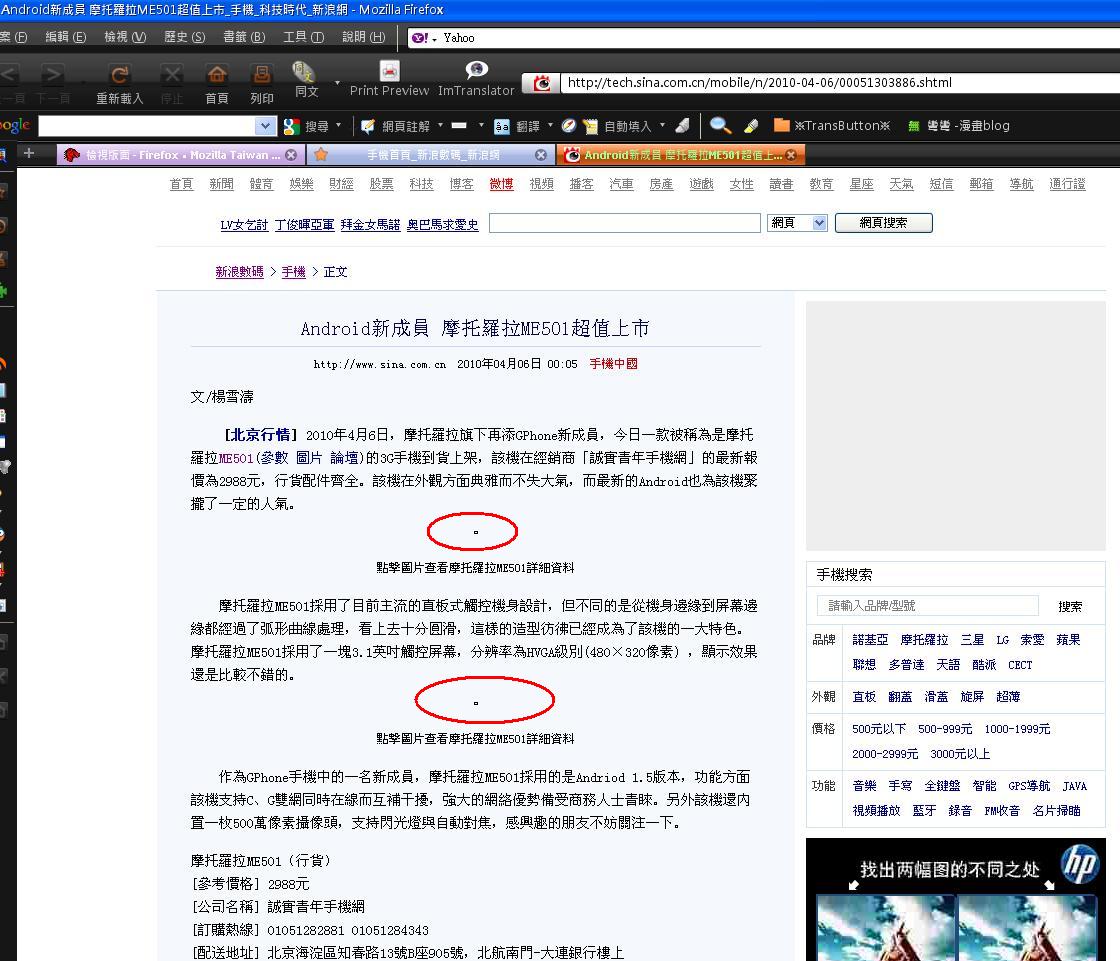This screenshot has width=1120, height=961.
Task: Launch the ImTranslator toolbar icon
Action: tap(476, 72)
